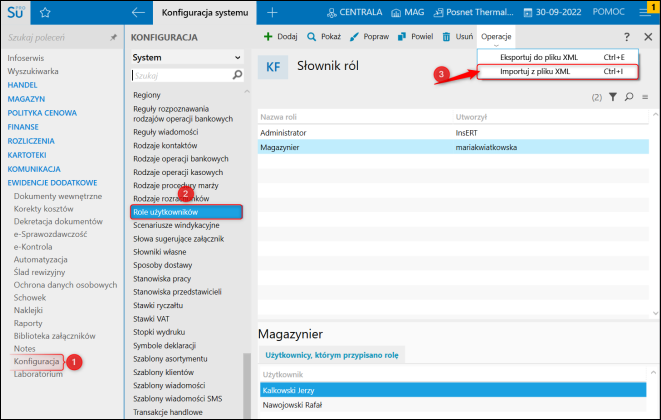Click the search icon above roles list
Screen dimensions: 661x420
click(x=629, y=97)
